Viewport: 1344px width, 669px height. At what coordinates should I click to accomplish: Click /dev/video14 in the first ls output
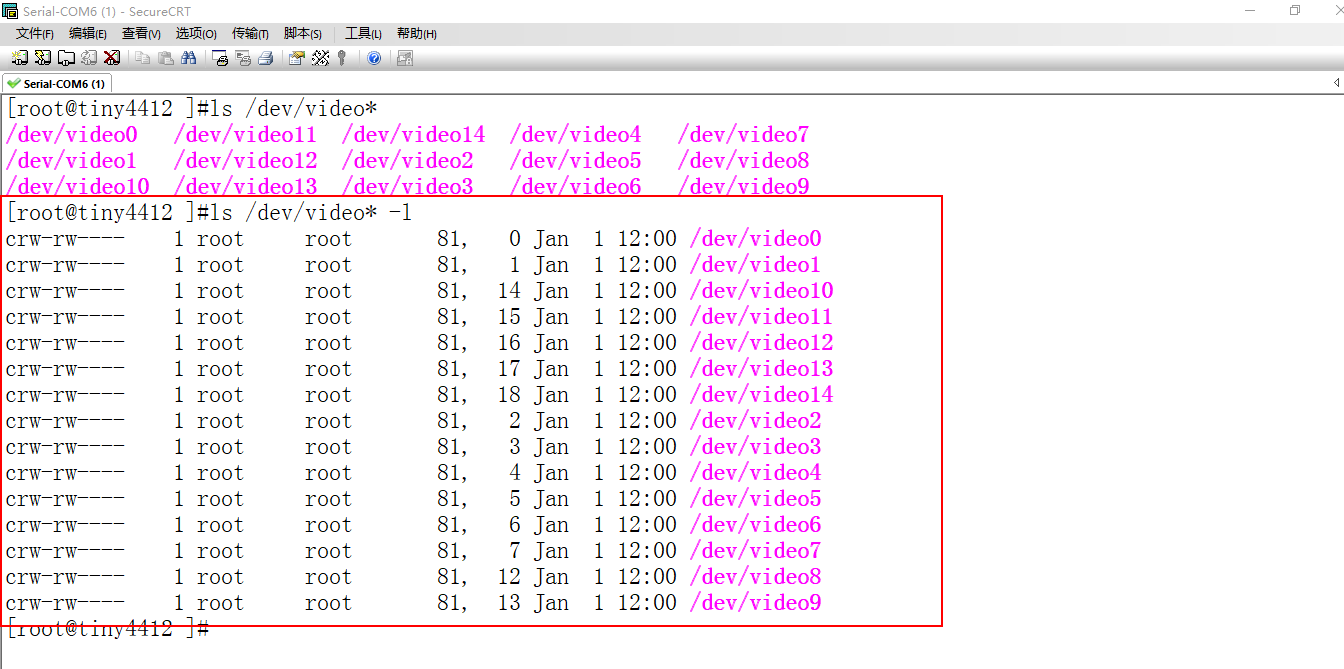click(413, 135)
